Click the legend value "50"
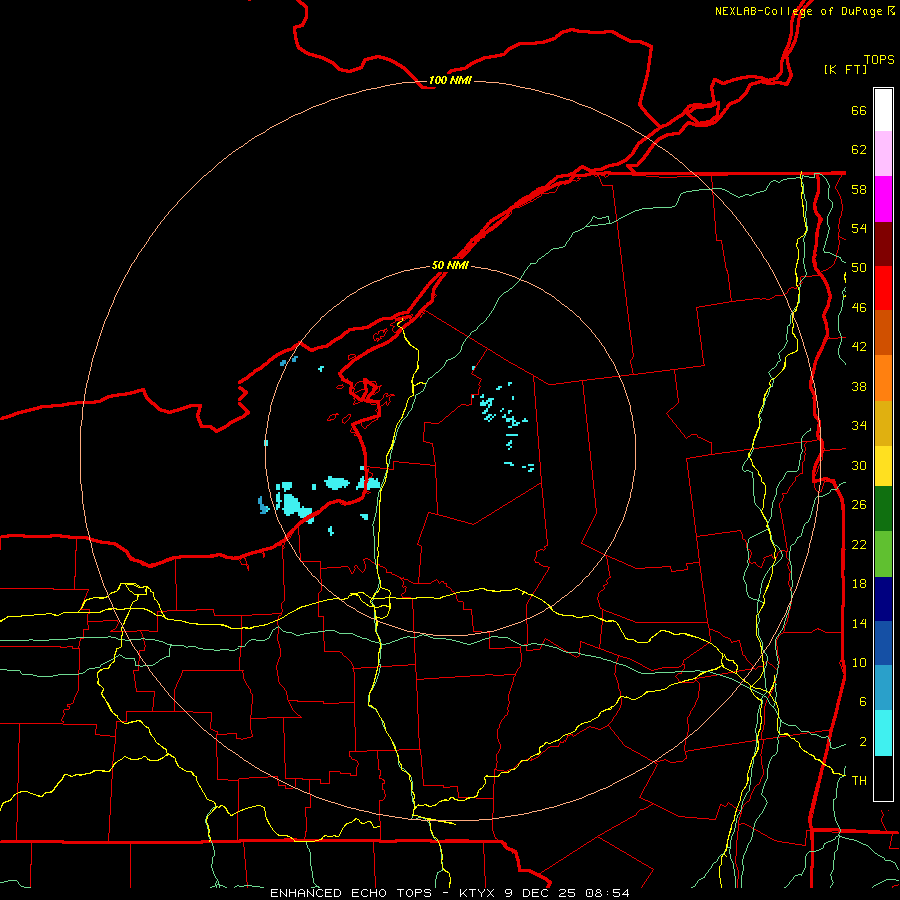This screenshot has width=900, height=900. (859, 268)
